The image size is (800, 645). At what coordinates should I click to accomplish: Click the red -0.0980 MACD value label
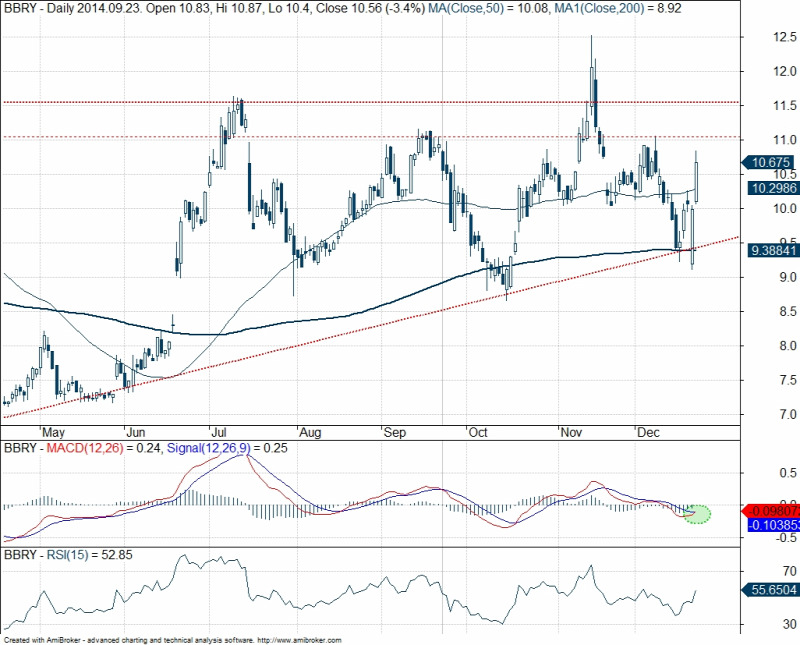(772, 510)
